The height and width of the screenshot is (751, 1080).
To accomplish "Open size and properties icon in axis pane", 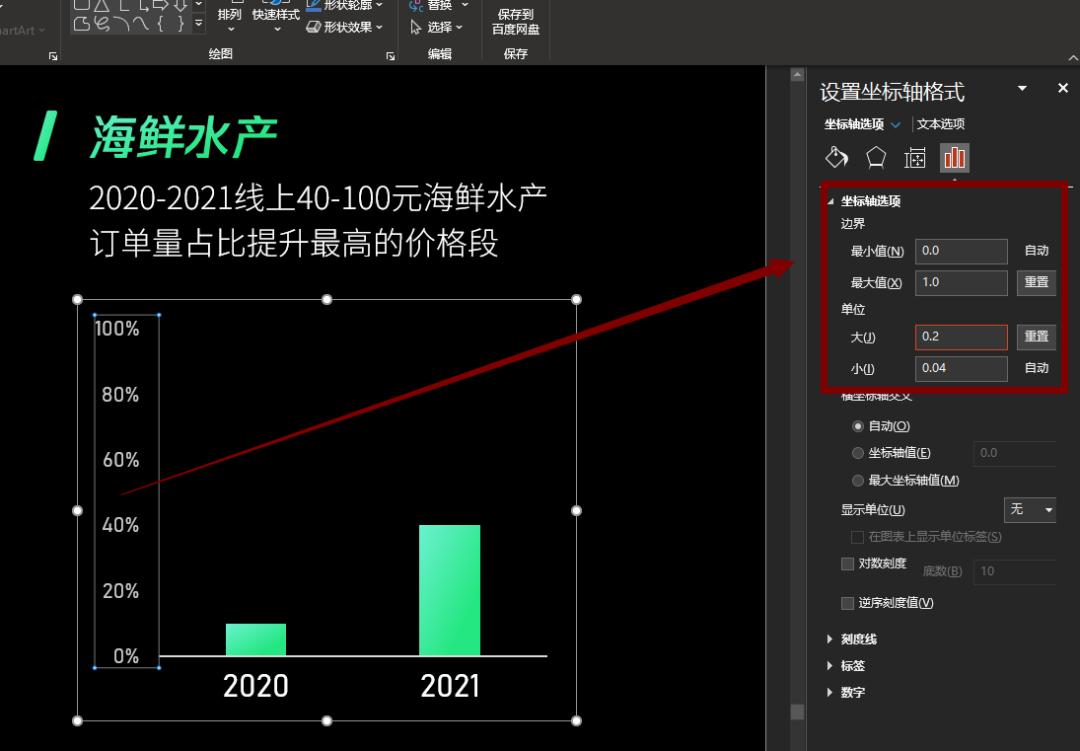I will (x=914, y=157).
